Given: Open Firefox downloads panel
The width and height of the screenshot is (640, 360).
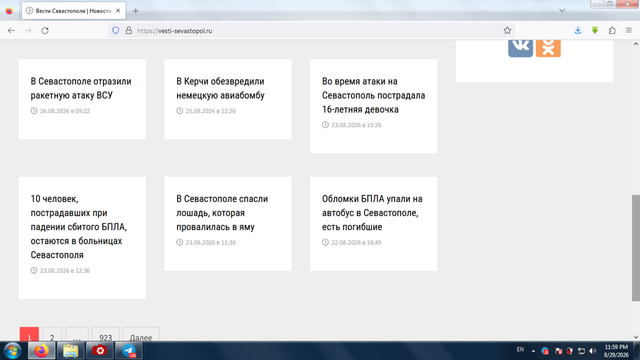Looking at the screenshot, I should 578,31.
